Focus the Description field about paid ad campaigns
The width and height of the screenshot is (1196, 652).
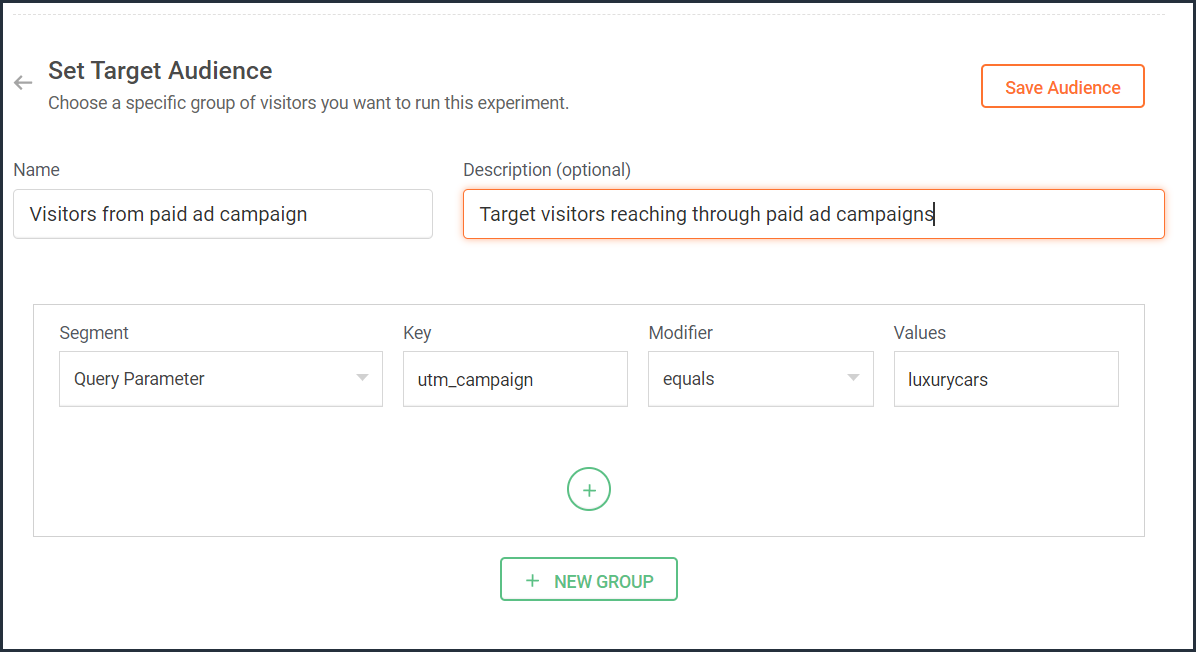point(814,214)
